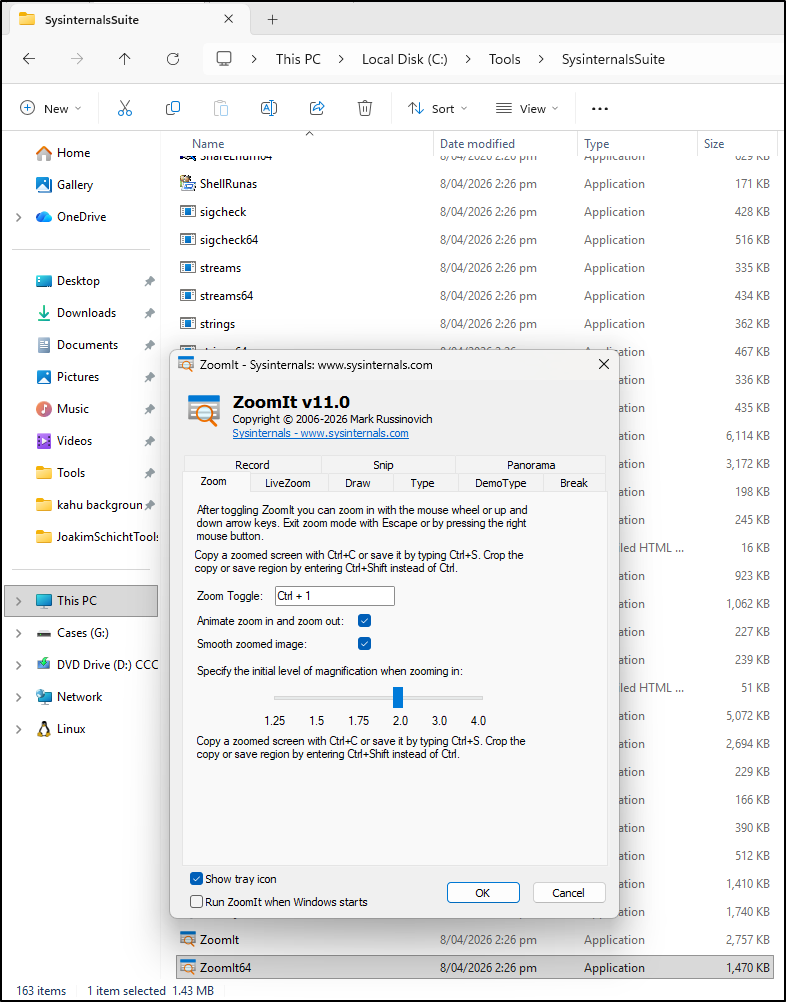Open the pinned Music folder
The height and width of the screenshot is (1002, 786).
[62, 408]
